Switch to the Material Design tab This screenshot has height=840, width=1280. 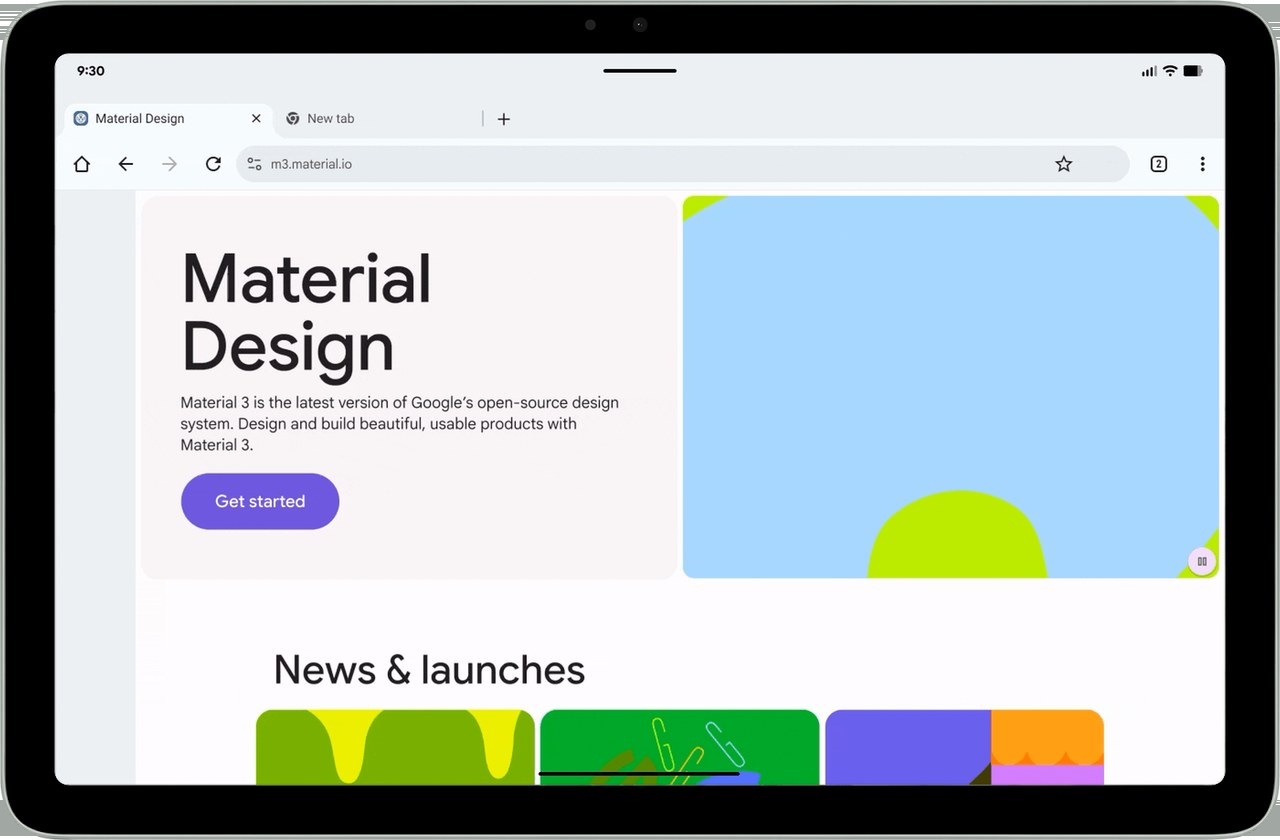coord(168,118)
